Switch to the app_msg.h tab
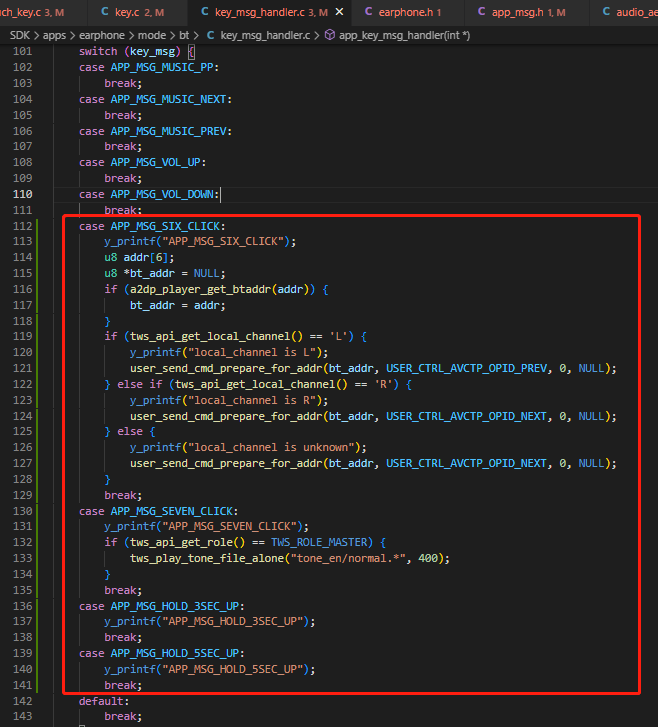 pos(528,12)
